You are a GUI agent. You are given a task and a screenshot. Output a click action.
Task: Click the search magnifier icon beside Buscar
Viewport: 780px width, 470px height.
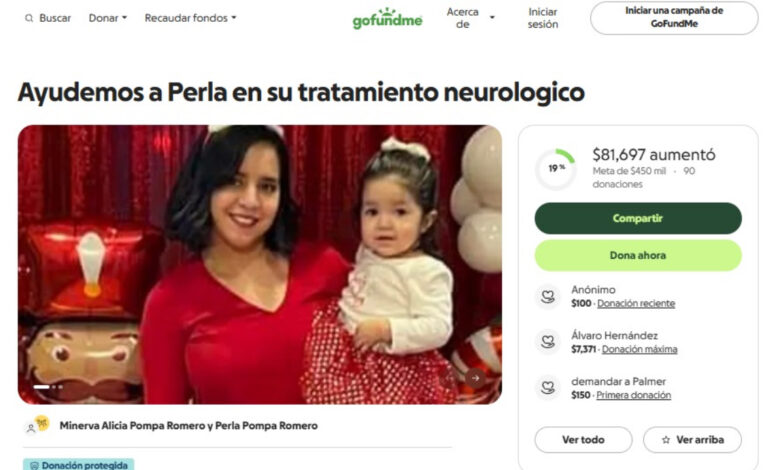pos(29,18)
